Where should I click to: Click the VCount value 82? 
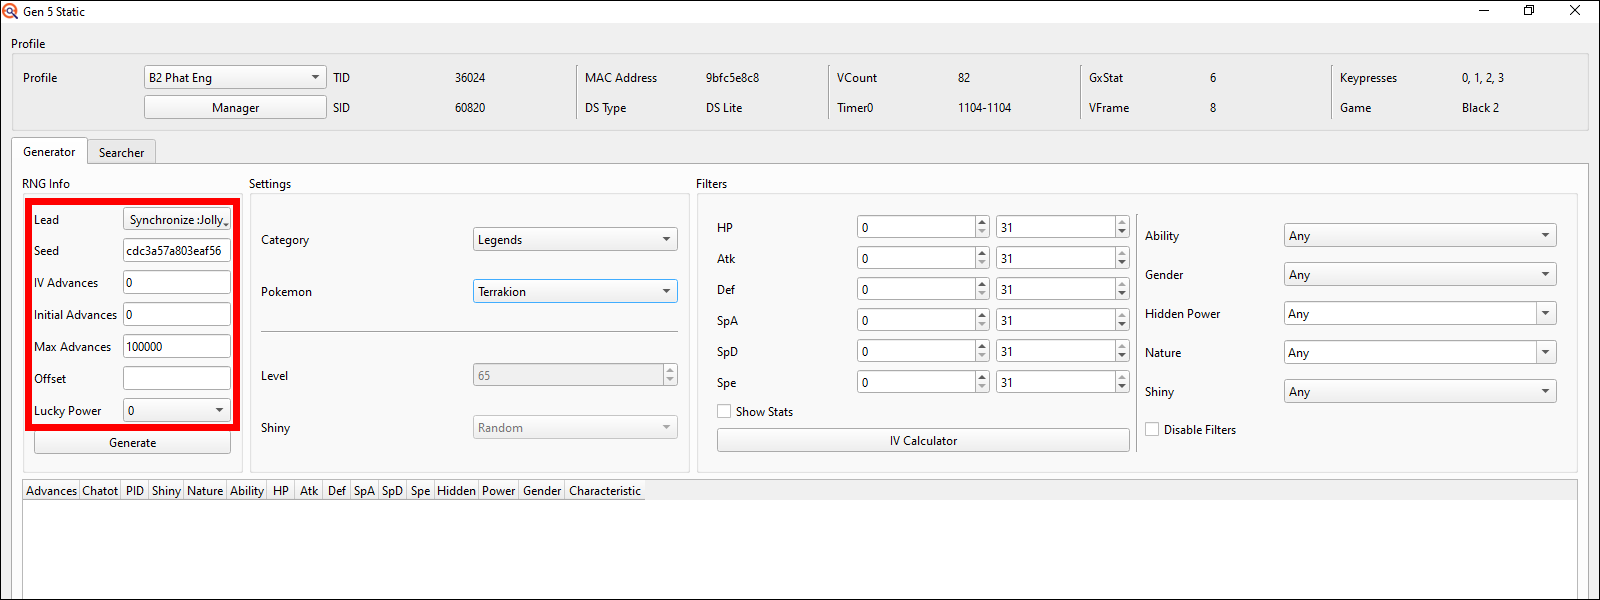(x=964, y=77)
